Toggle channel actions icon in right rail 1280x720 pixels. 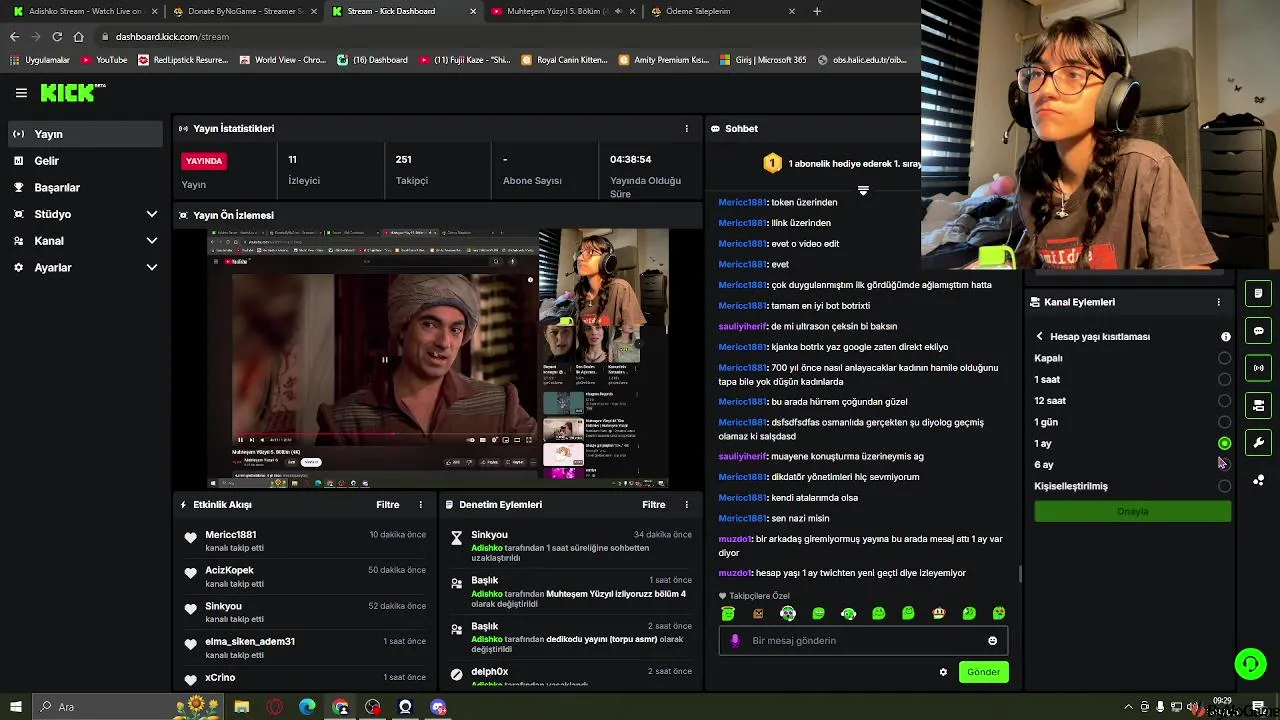1258,405
